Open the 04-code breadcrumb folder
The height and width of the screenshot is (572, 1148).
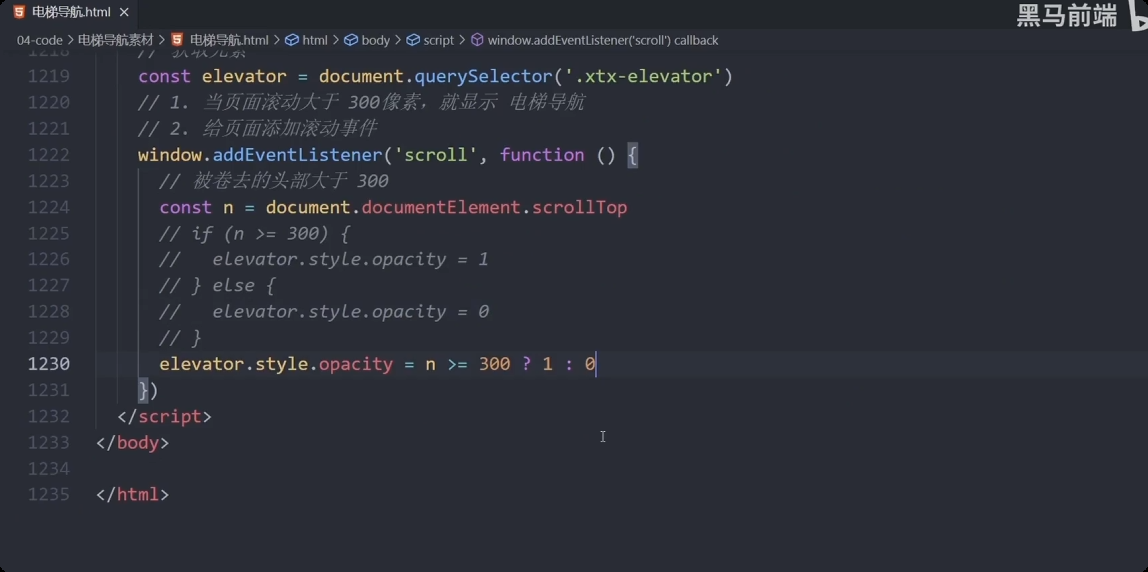click(40, 40)
